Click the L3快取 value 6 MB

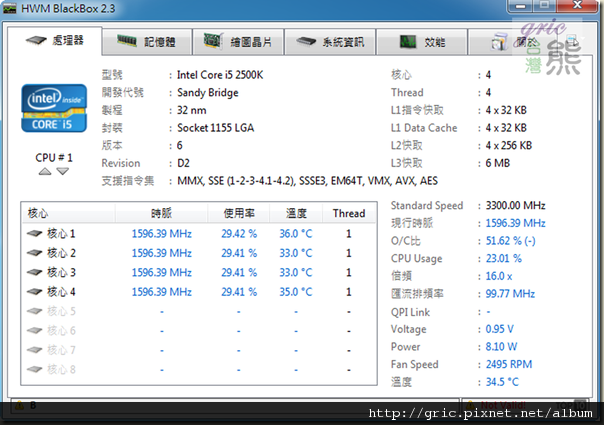tap(498, 163)
